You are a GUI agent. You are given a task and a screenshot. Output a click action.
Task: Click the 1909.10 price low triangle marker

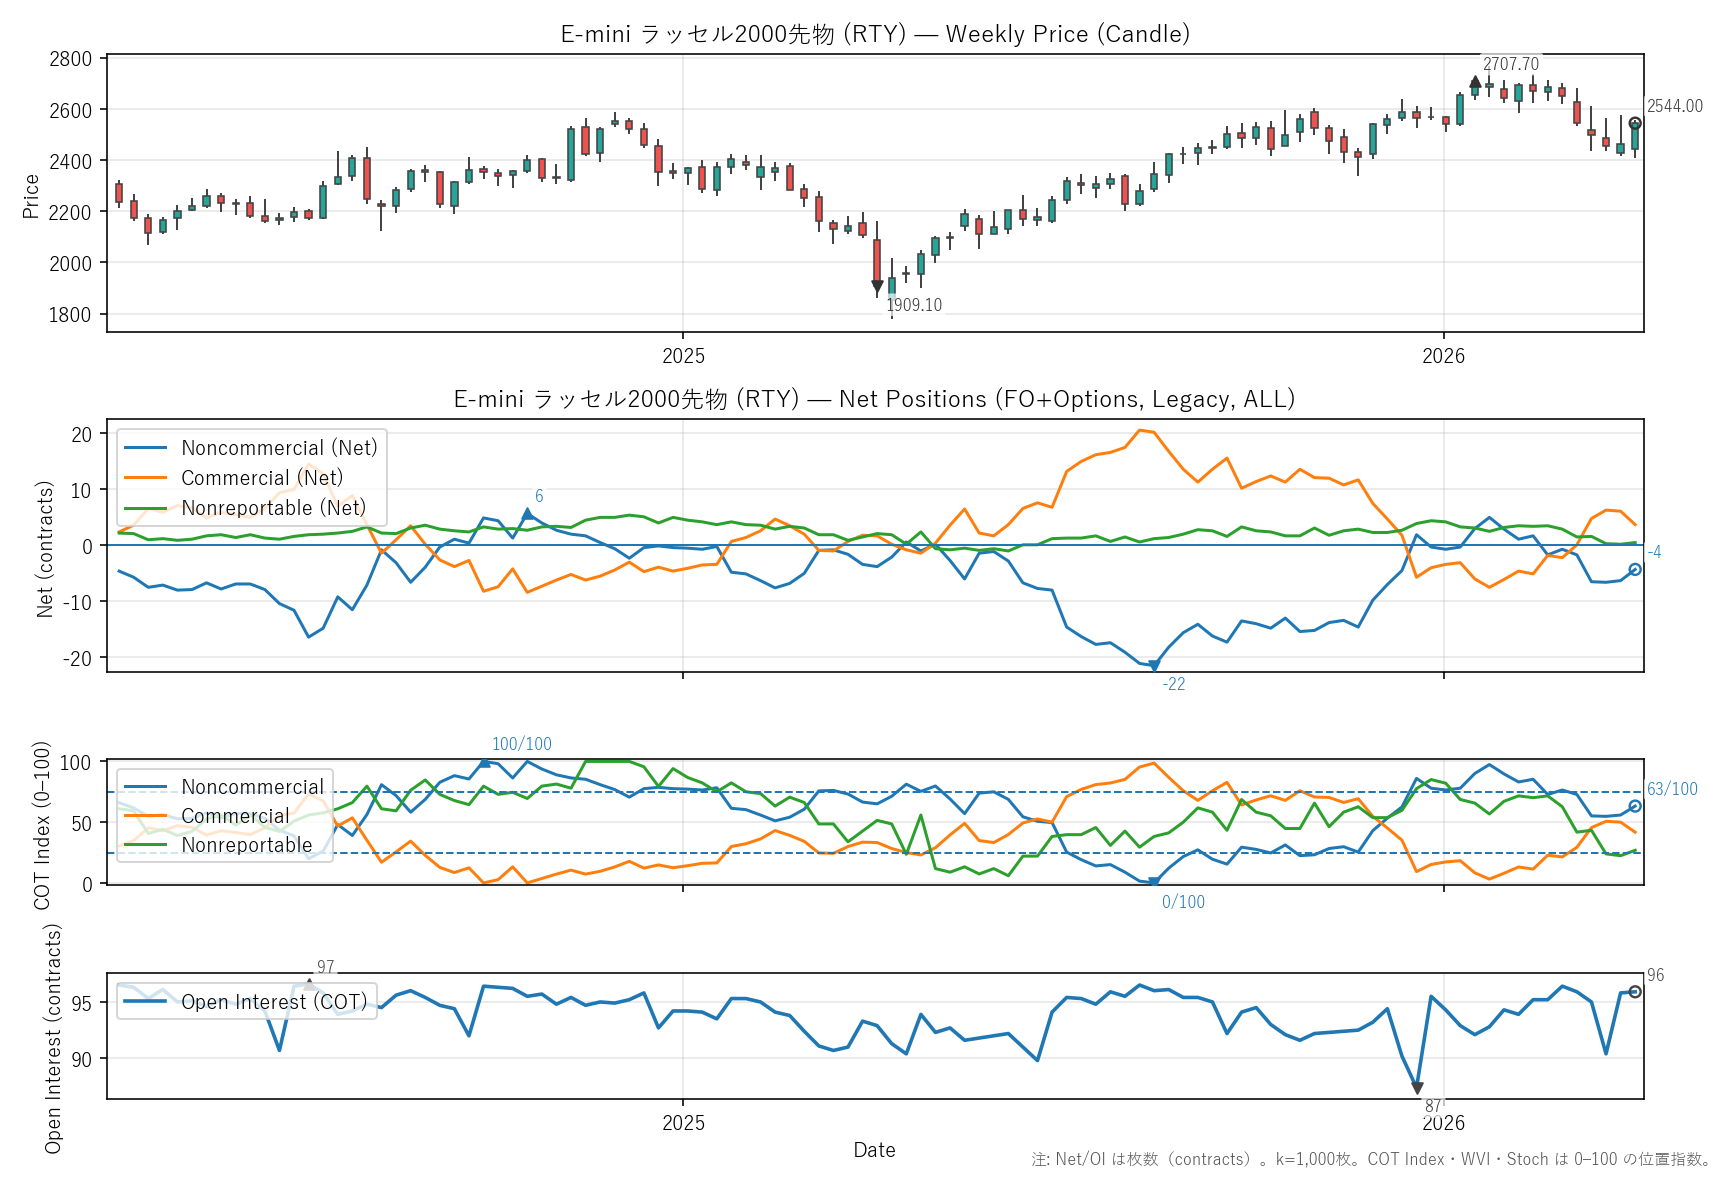coord(877,287)
